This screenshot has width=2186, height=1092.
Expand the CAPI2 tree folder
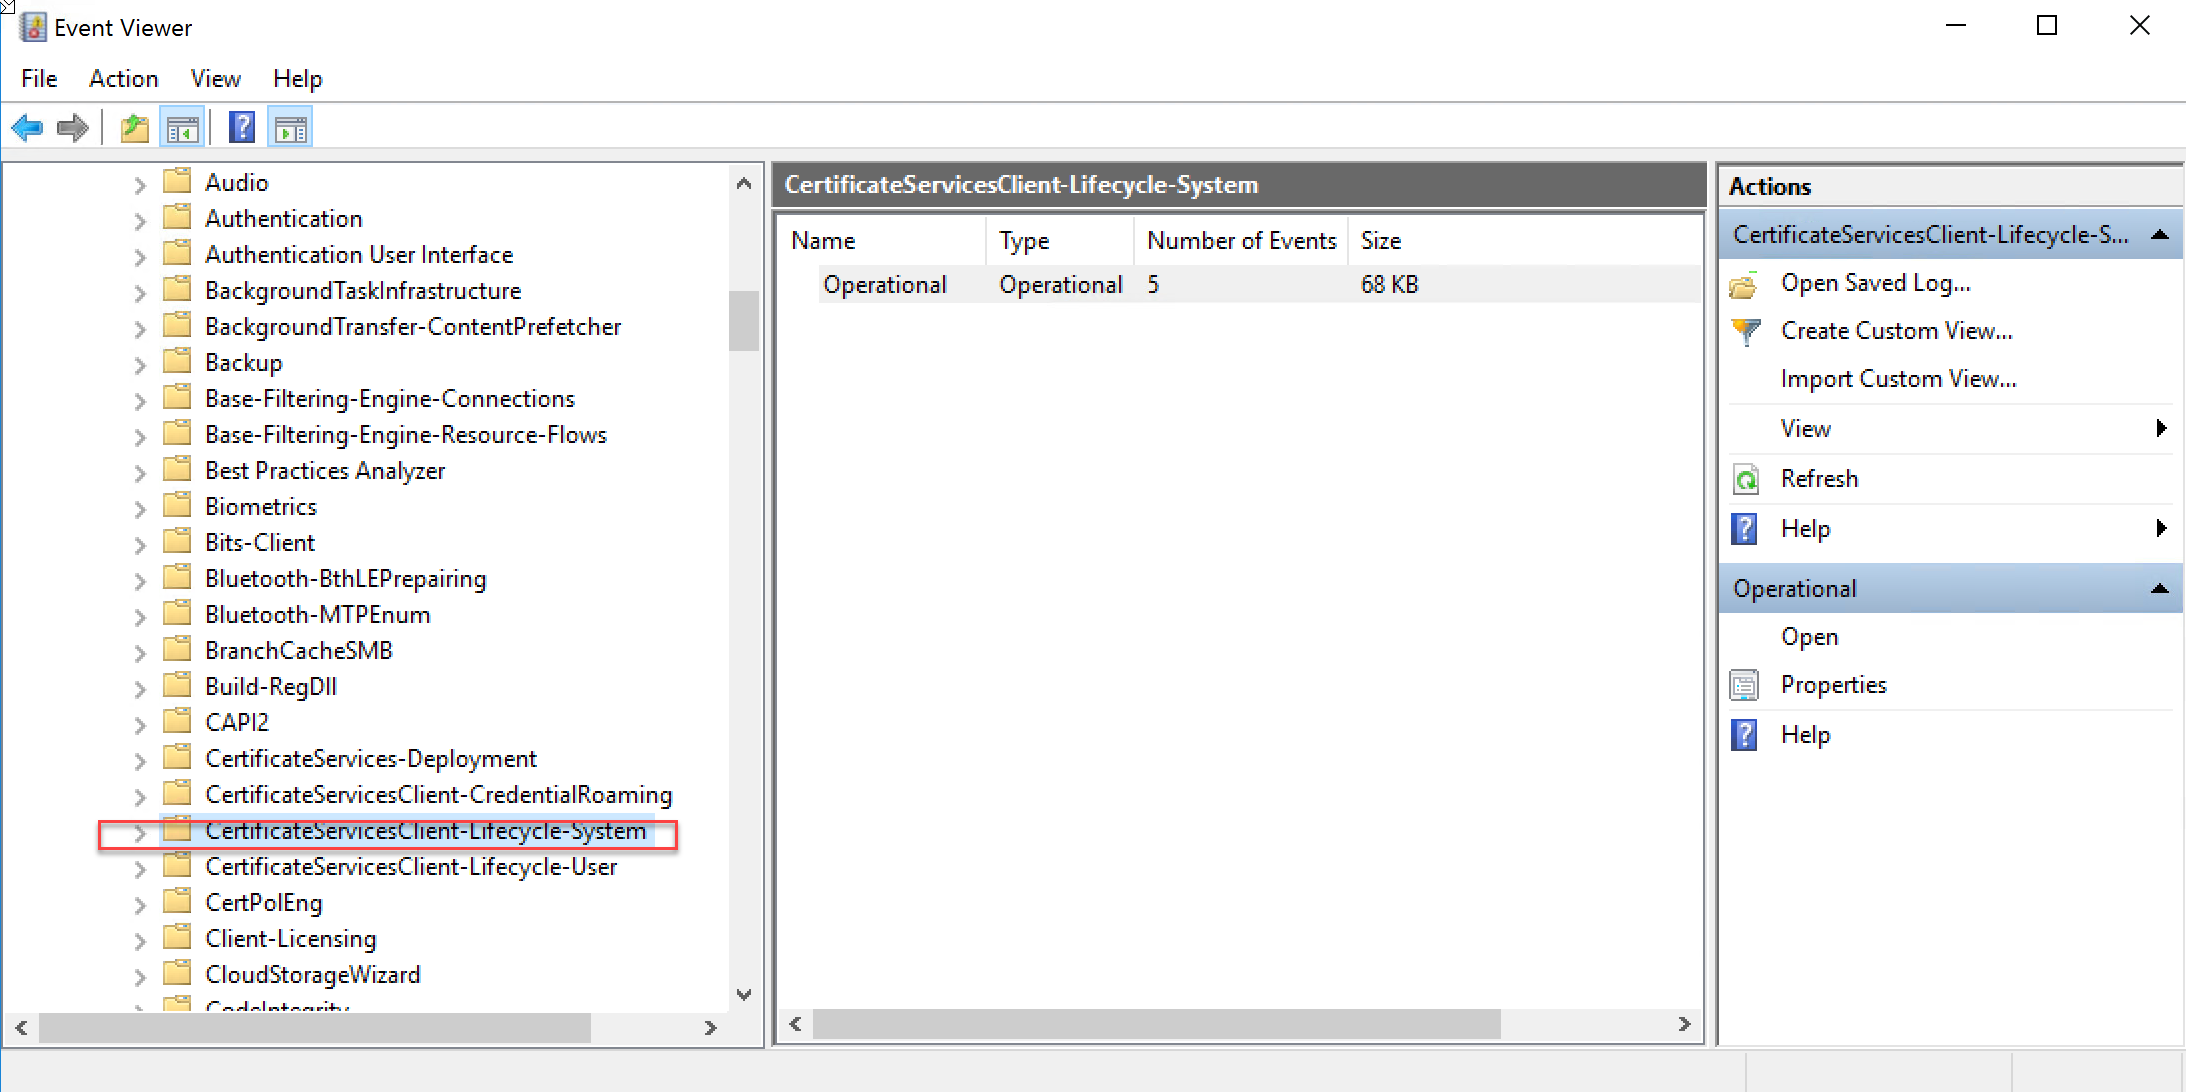(x=140, y=724)
